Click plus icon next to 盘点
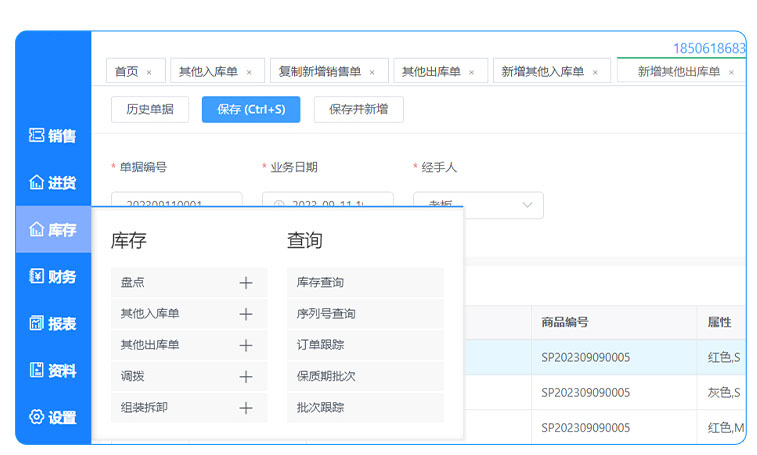 click(x=246, y=283)
